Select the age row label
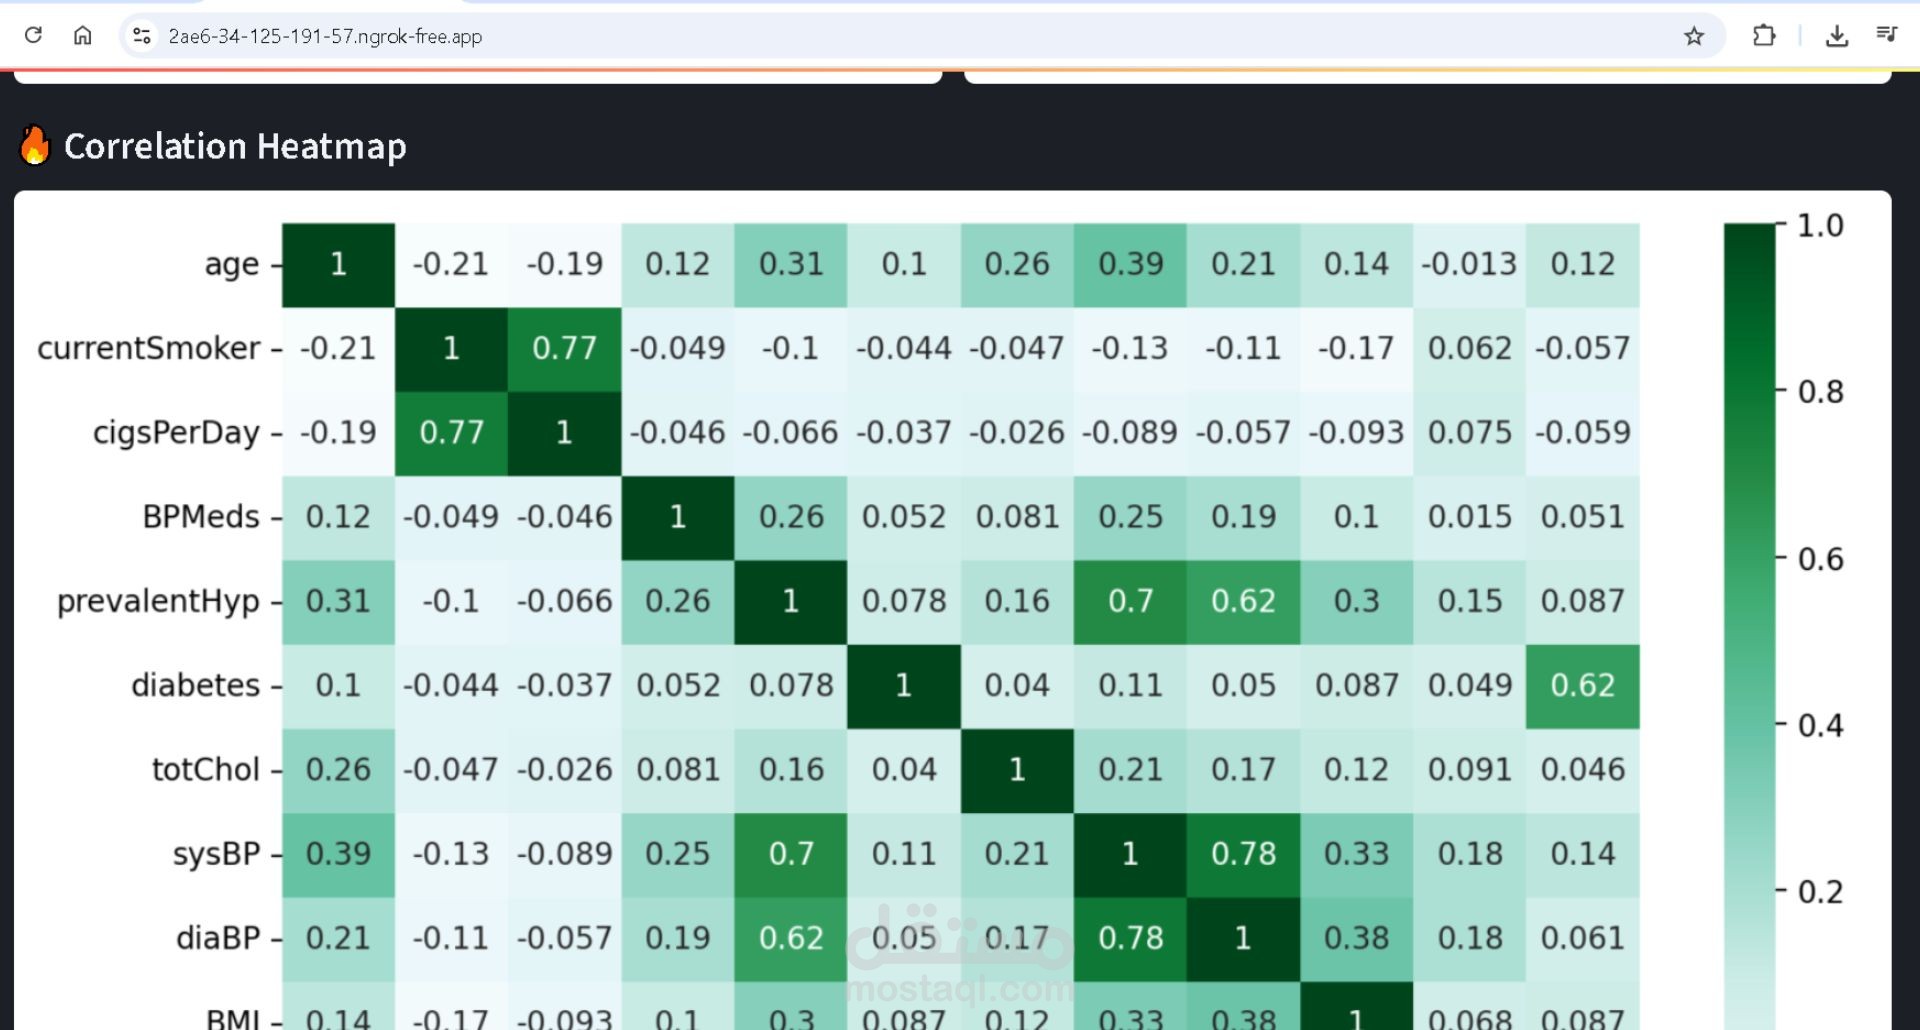This screenshot has height=1030, width=1920. 231,264
